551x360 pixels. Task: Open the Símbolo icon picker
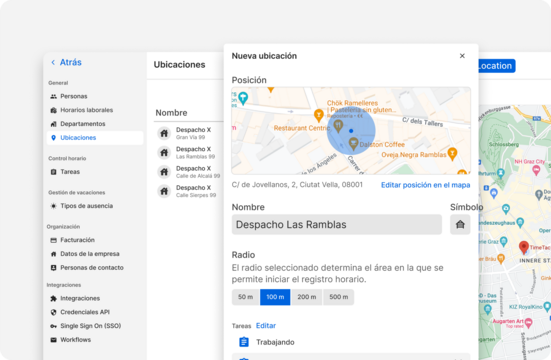460,224
